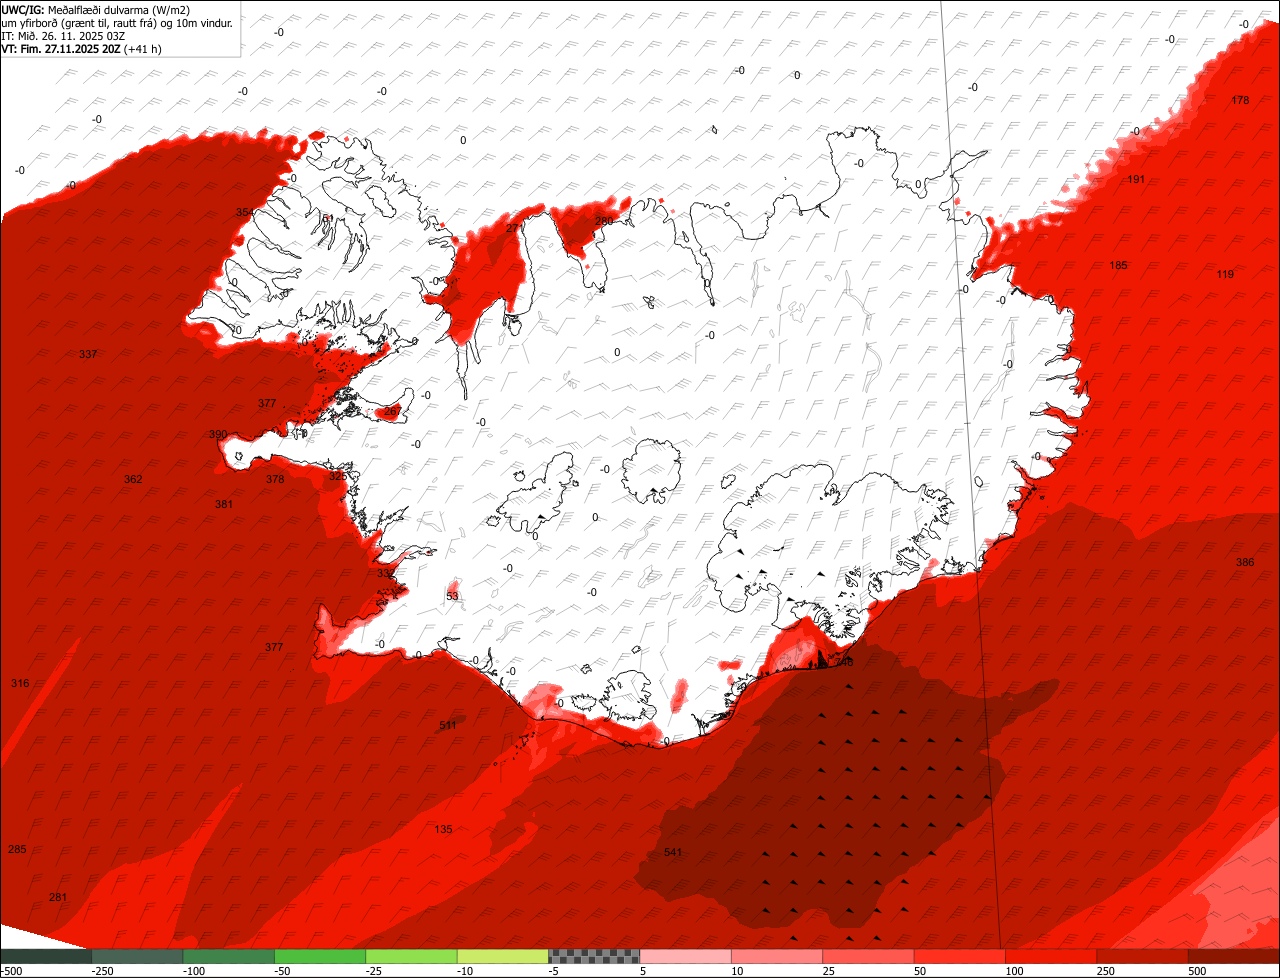Click the map value 325
The height and width of the screenshot is (978, 1280).
[x=338, y=476]
